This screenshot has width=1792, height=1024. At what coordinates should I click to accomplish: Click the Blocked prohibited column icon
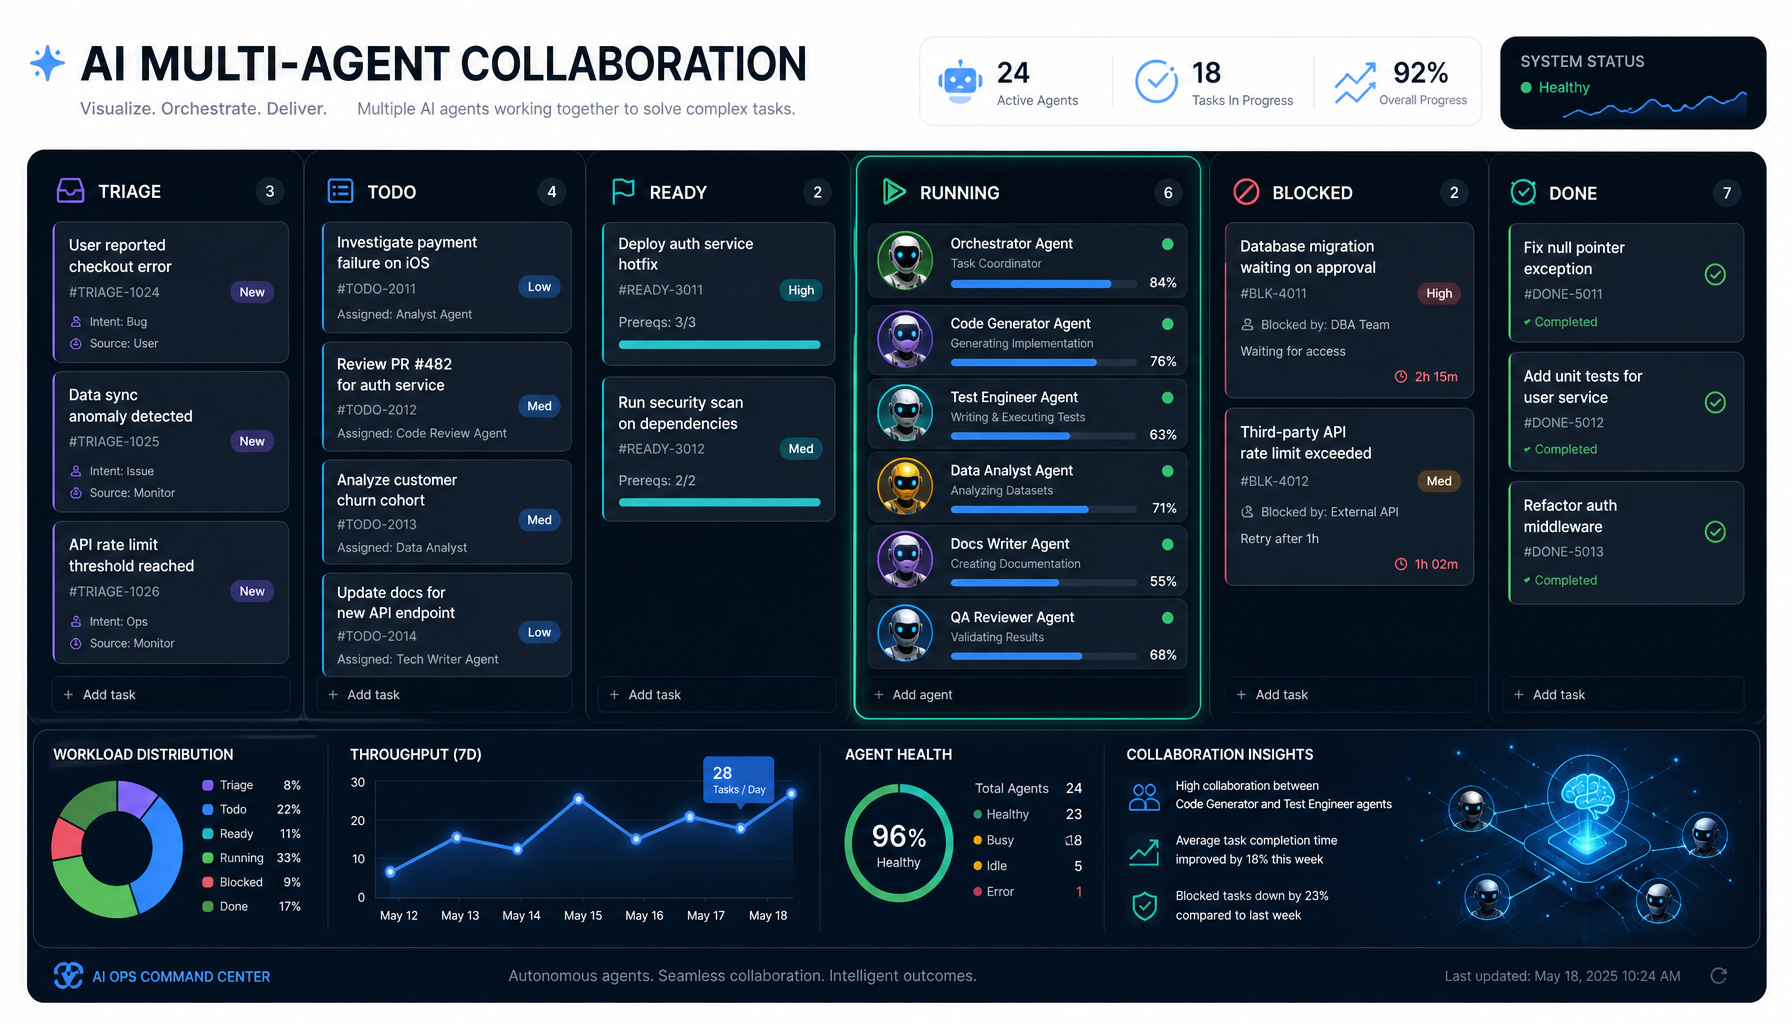tap(1246, 192)
